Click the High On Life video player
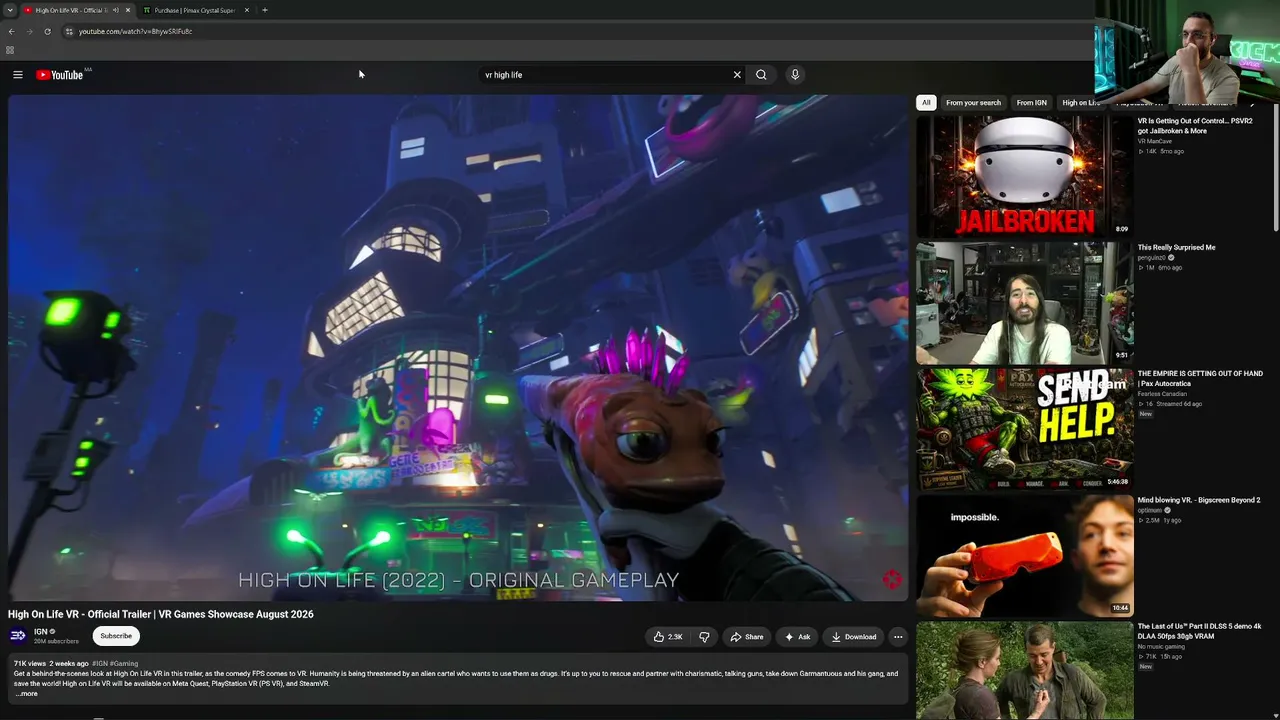The width and height of the screenshot is (1280, 720). click(458, 348)
